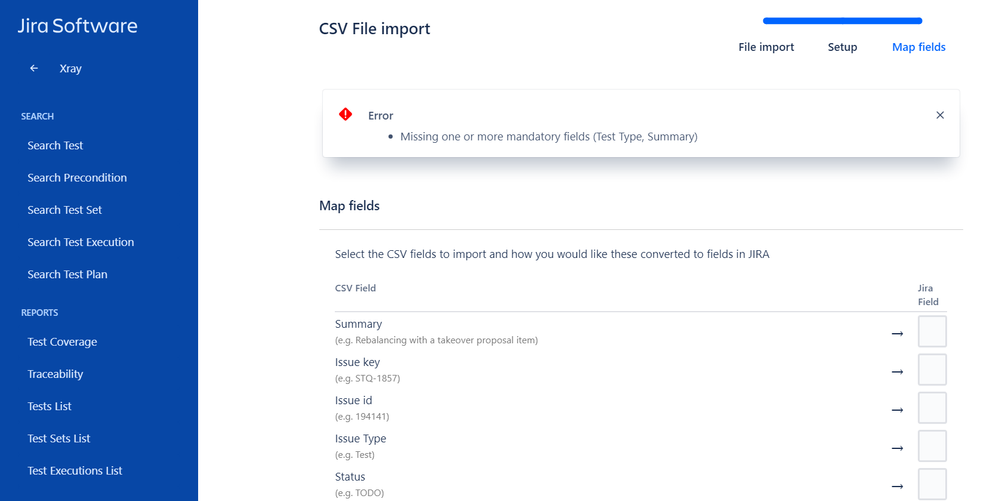Click the arrow icon in the Summary row
The width and height of the screenshot is (999, 501).
pyautogui.click(x=897, y=333)
